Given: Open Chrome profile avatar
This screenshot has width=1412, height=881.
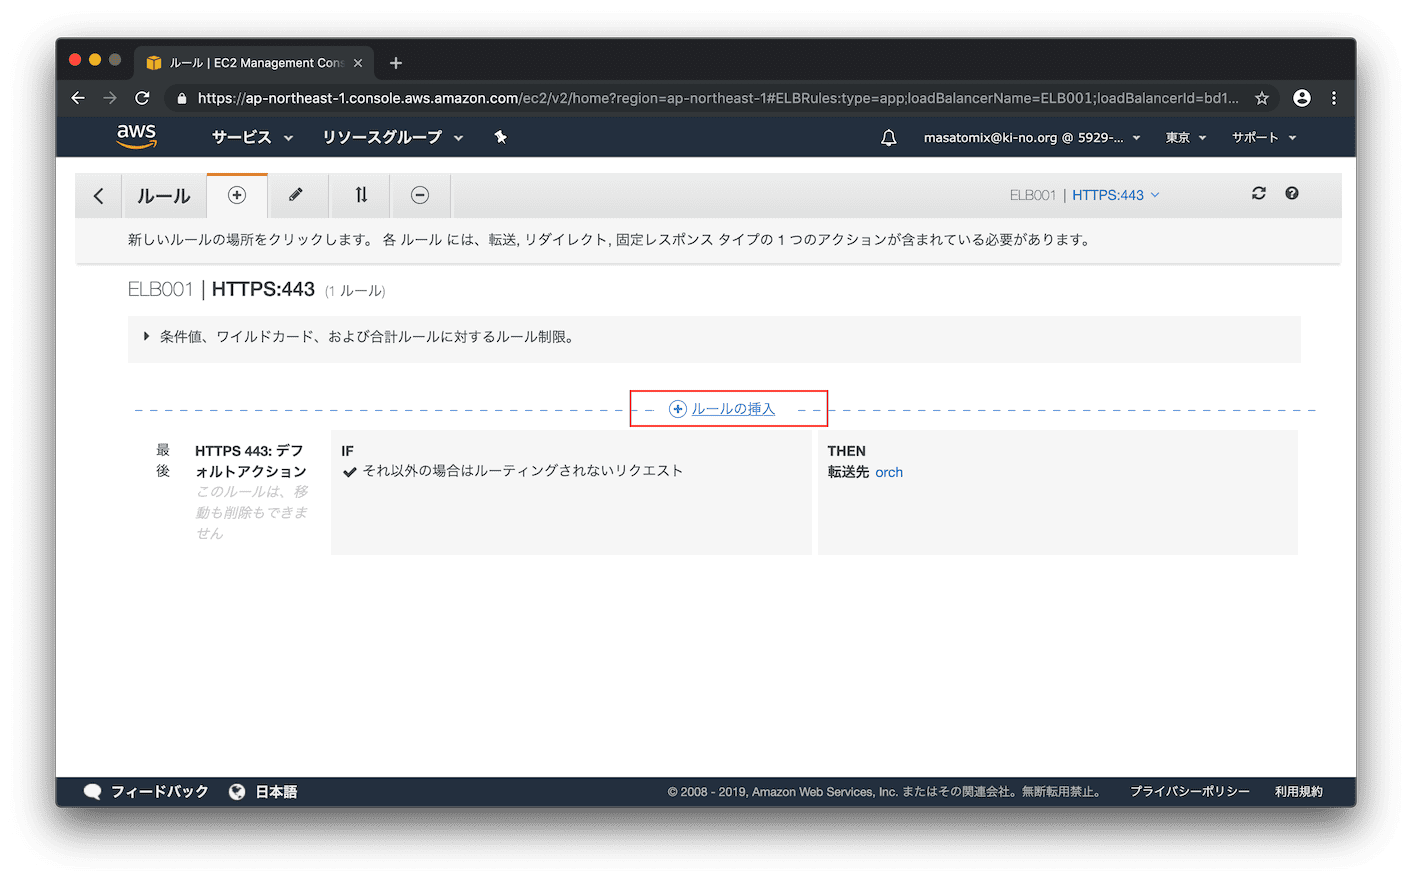Looking at the screenshot, I should (1301, 98).
